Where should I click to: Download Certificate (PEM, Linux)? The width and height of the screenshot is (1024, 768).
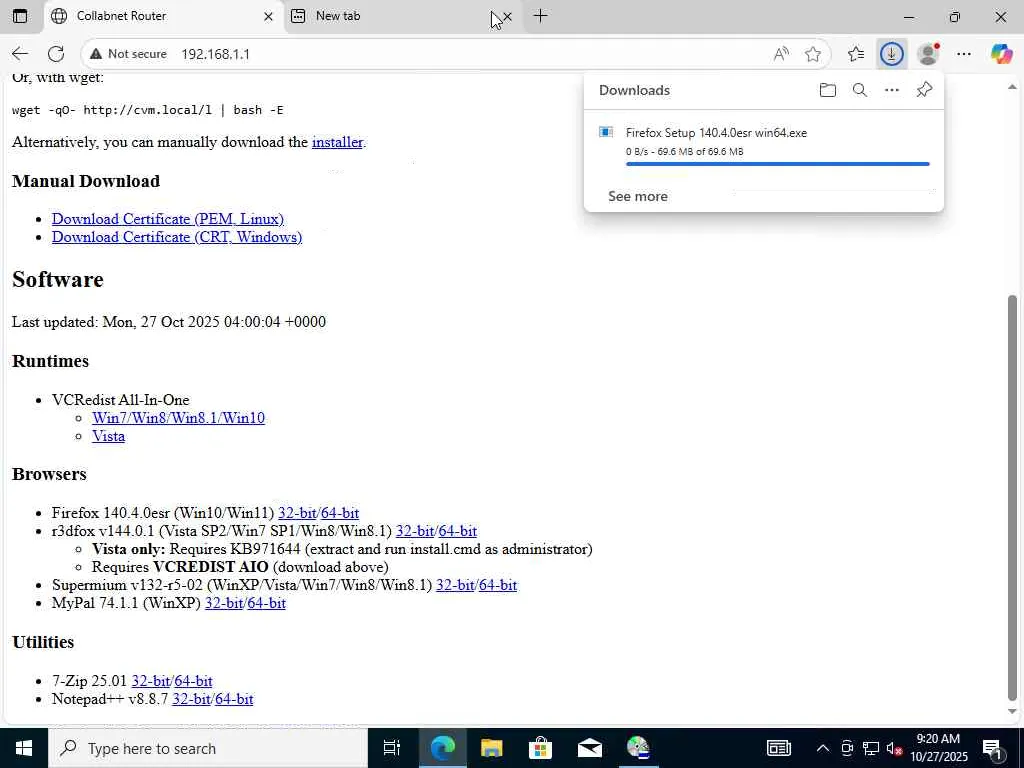coord(168,219)
